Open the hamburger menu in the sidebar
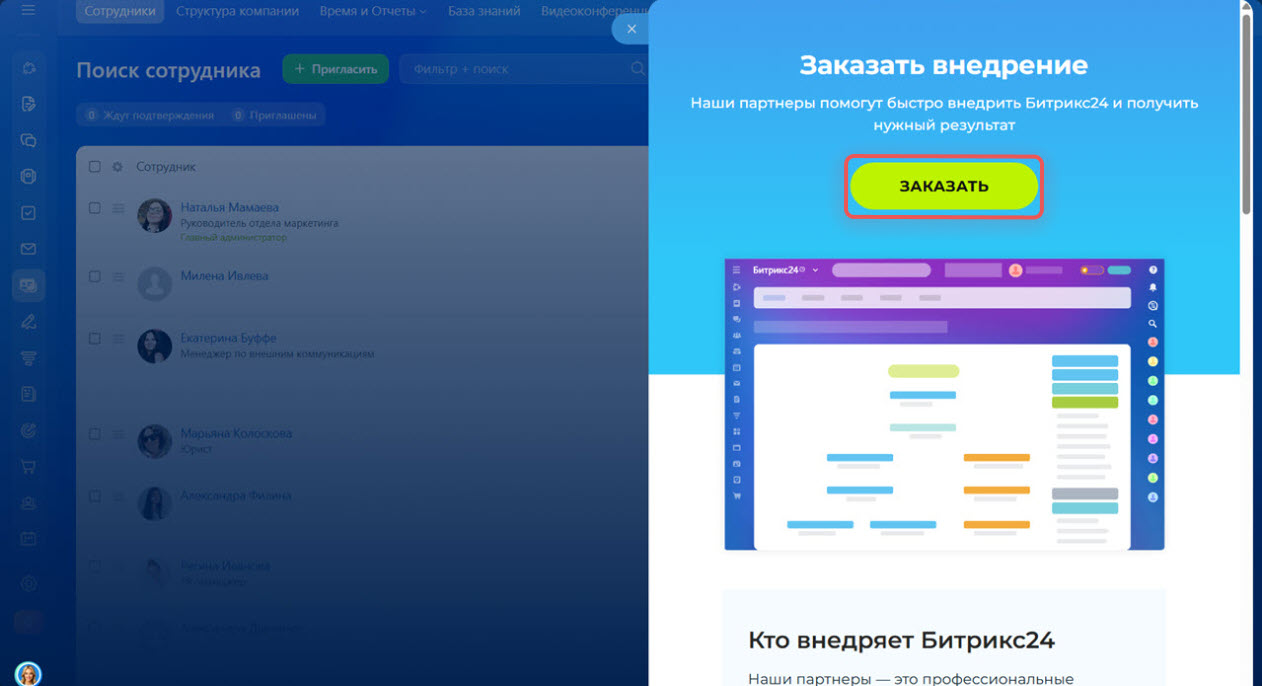This screenshot has height=686, width=1262. pyautogui.click(x=28, y=11)
